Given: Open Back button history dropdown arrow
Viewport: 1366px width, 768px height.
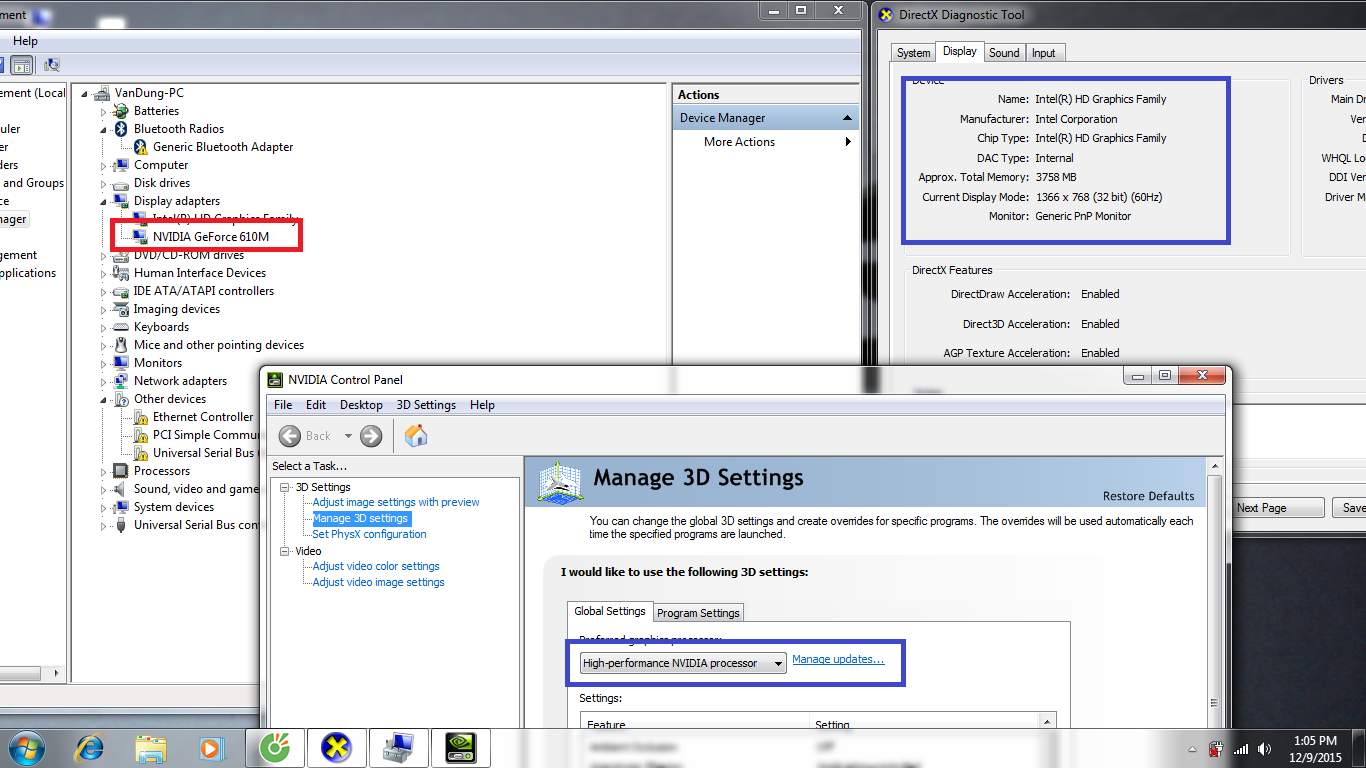Looking at the screenshot, I should [348, 436].
